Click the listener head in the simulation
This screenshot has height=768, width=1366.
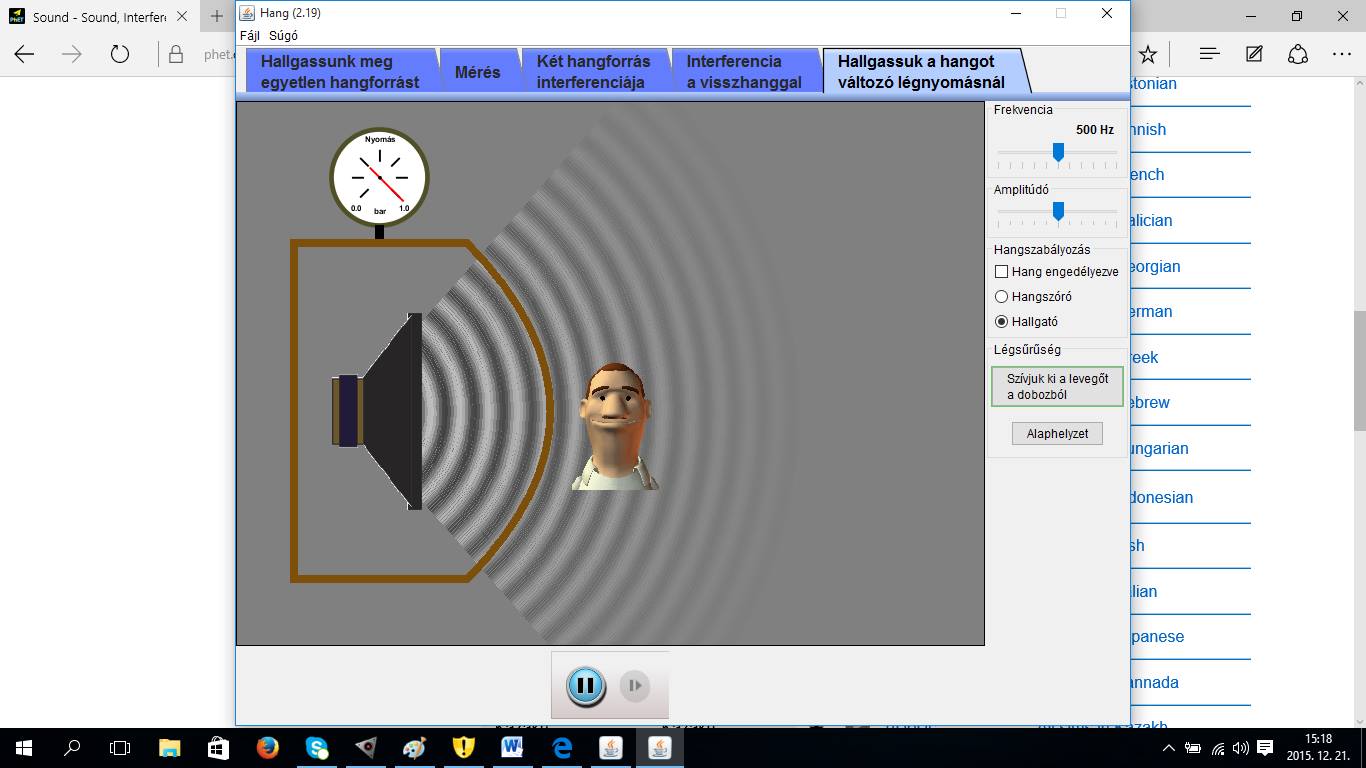[615, 426]
